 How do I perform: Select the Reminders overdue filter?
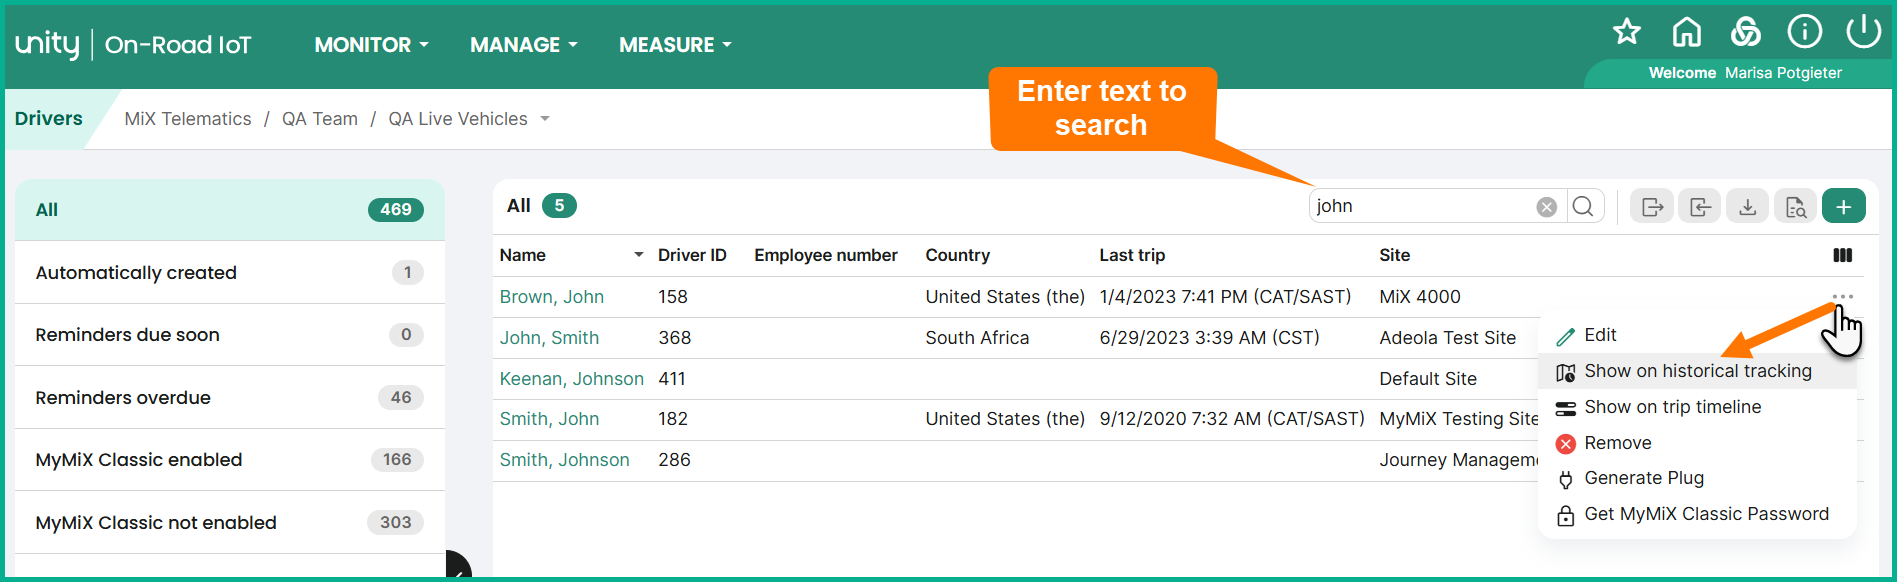[x=123, y=398]
